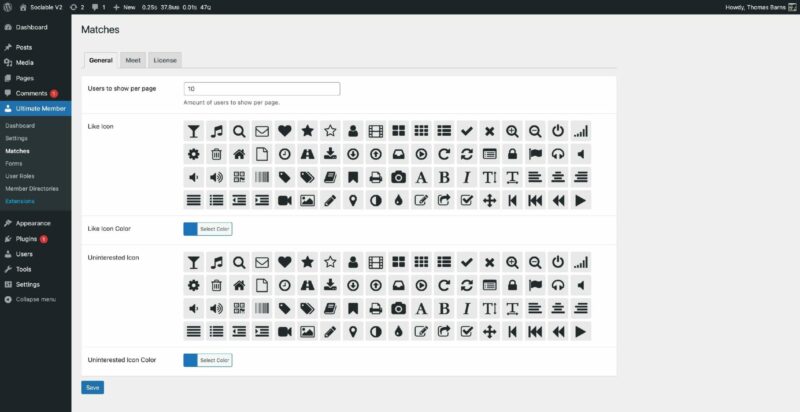Open the comments bubble in admin bar
The image size is (800, 412).
(98, 7)
